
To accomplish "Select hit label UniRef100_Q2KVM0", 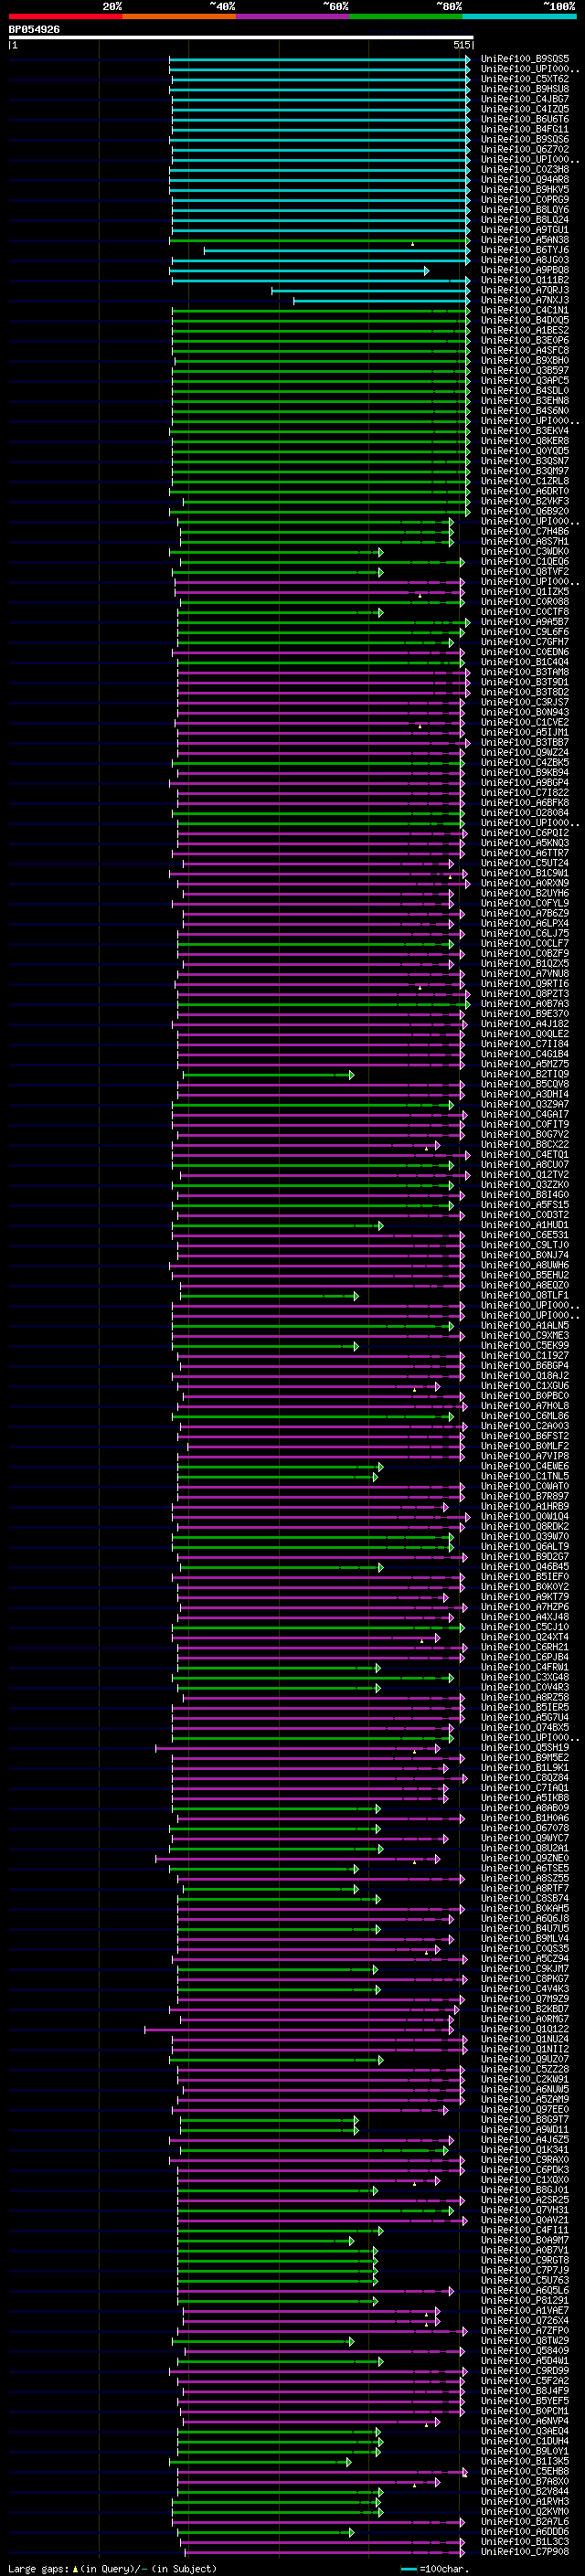I will [x=525, y=2512].
